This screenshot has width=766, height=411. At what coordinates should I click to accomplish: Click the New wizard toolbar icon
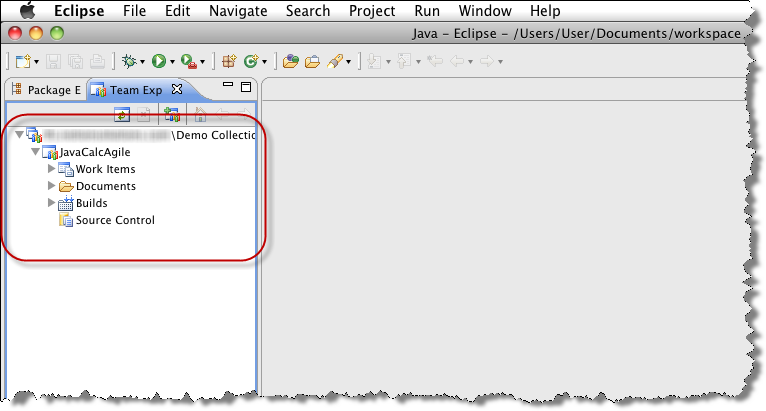click(22, 61)
